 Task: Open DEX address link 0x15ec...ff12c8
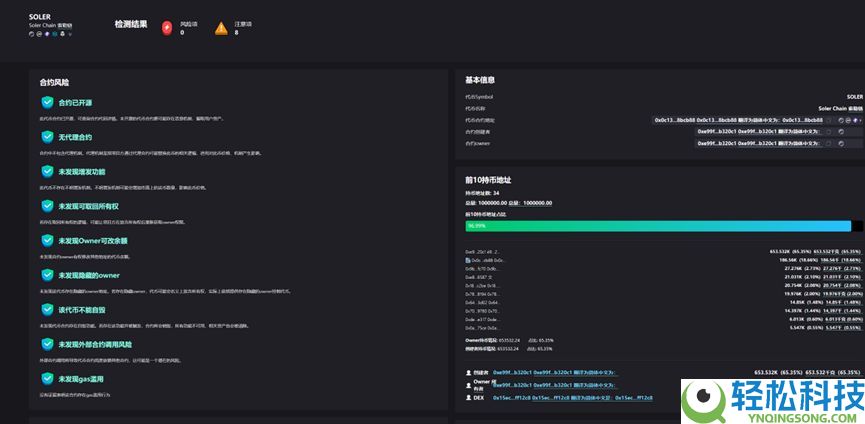(x=512, y=398)
